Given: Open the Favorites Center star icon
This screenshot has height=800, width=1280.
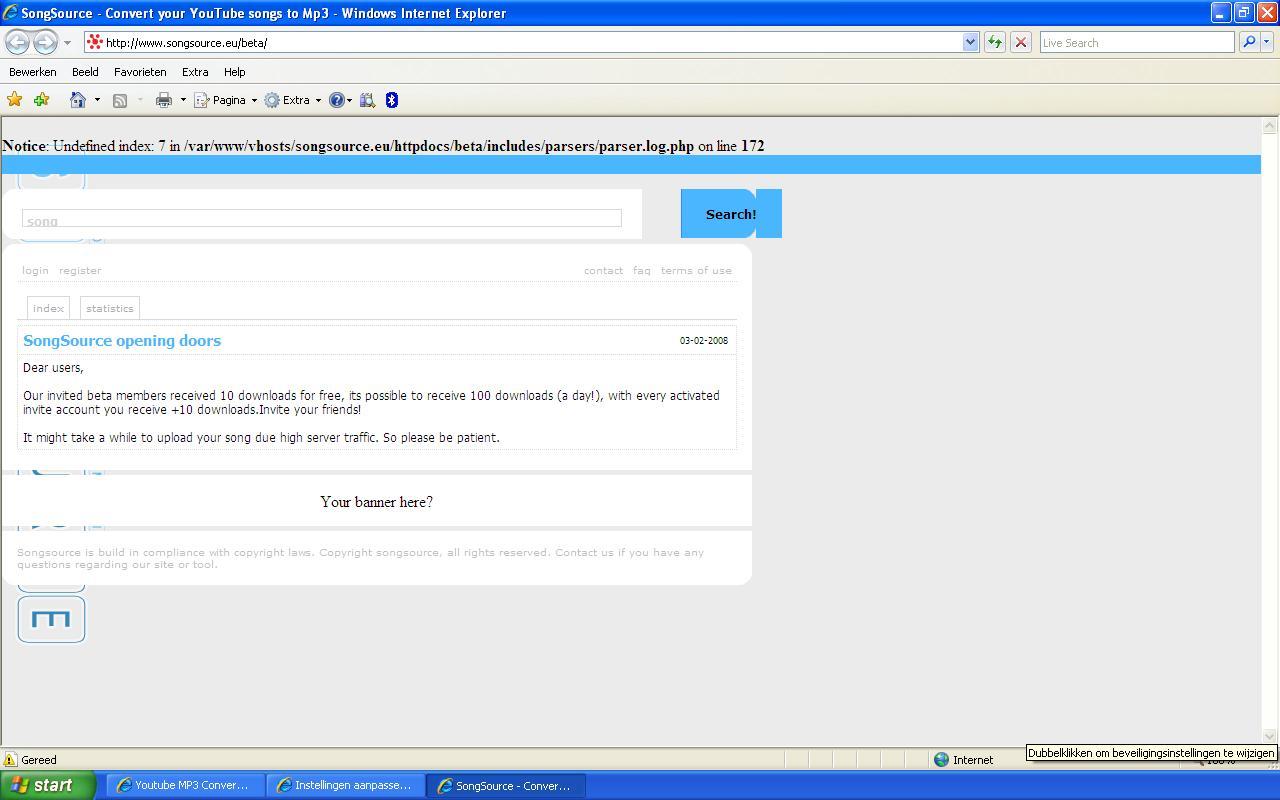Looking at the screenshot, I should coord(15,100).
